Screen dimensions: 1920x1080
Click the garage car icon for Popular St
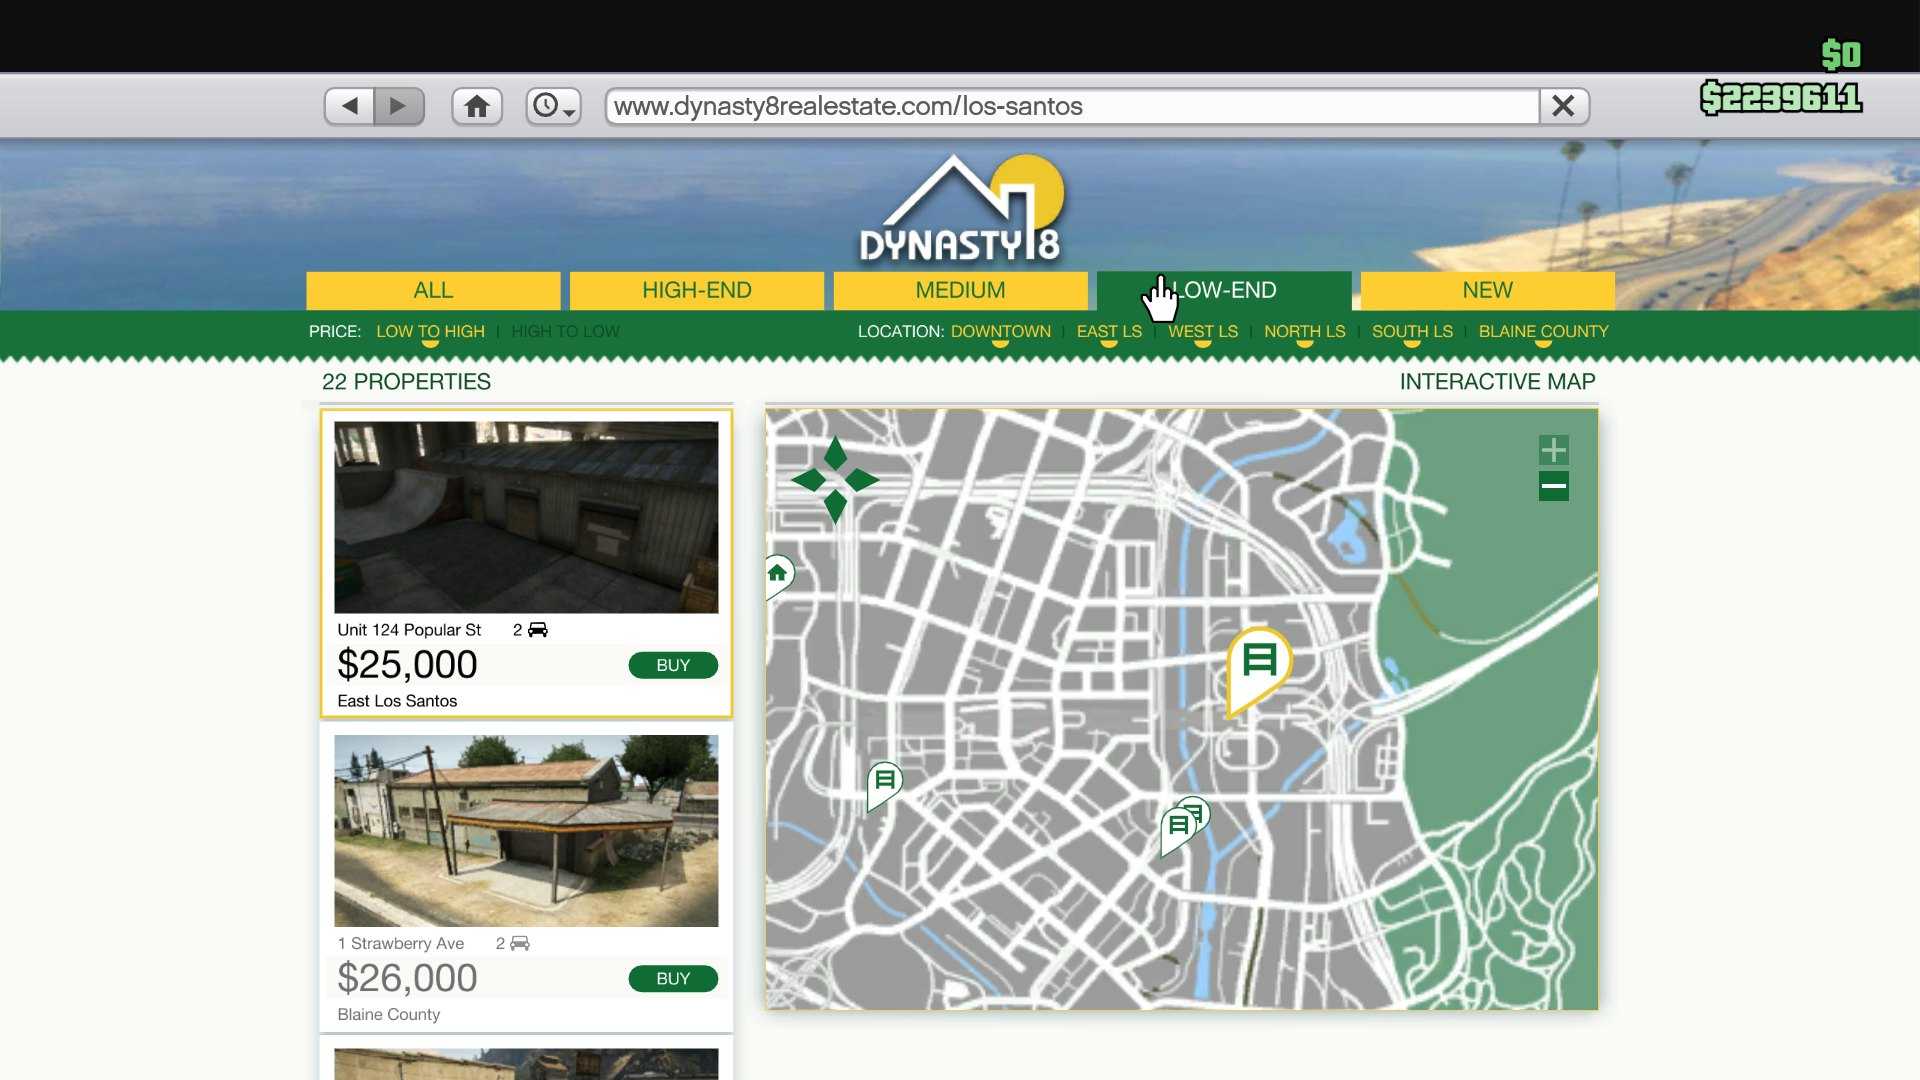point(538,629)
